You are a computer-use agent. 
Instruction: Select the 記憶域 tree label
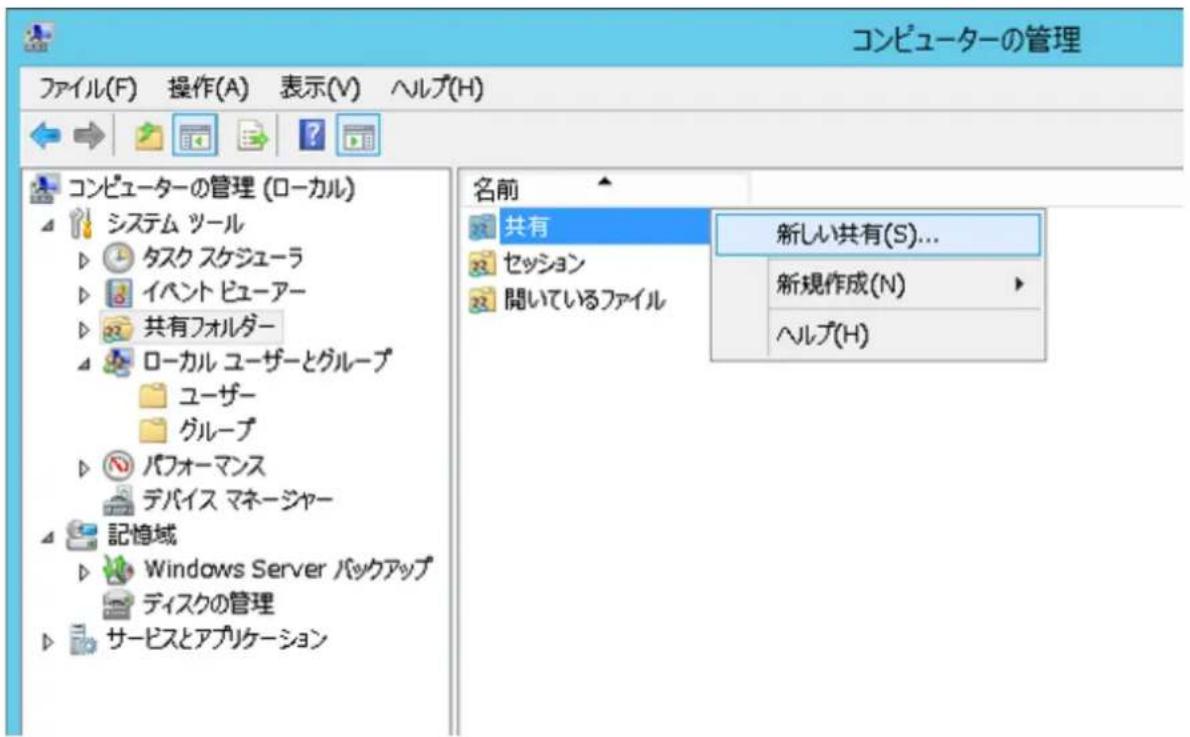[142, 535]
